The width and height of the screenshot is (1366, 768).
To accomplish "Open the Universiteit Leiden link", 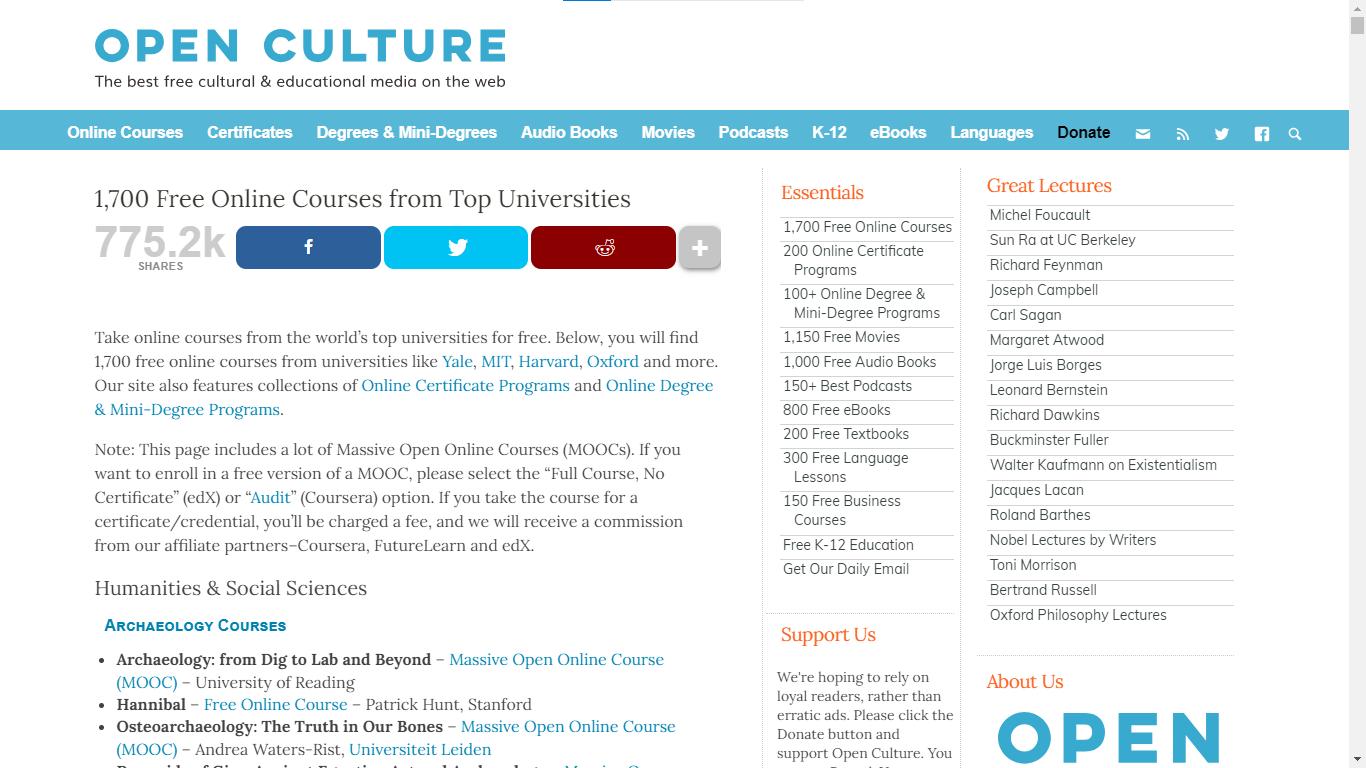I will (420, 749).
